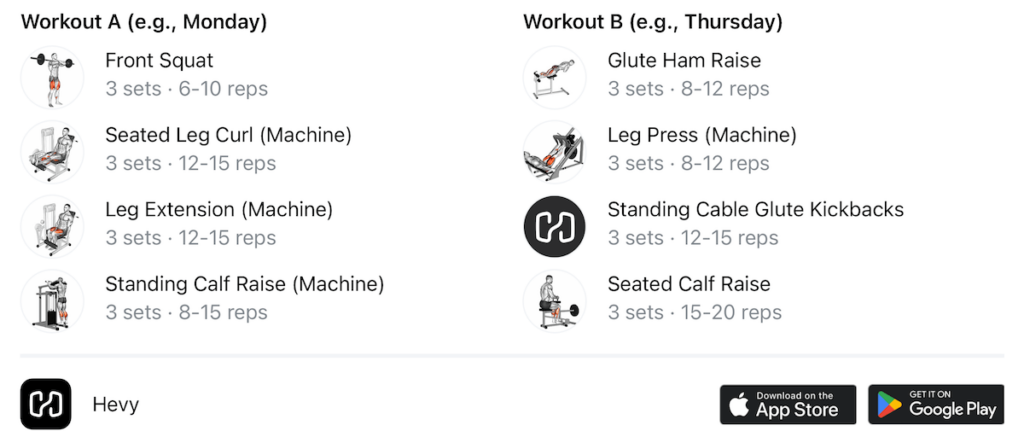Download on the App Store button
Image resolution: width=1024 pixels, height=431 pixels.
coord(788,404)
